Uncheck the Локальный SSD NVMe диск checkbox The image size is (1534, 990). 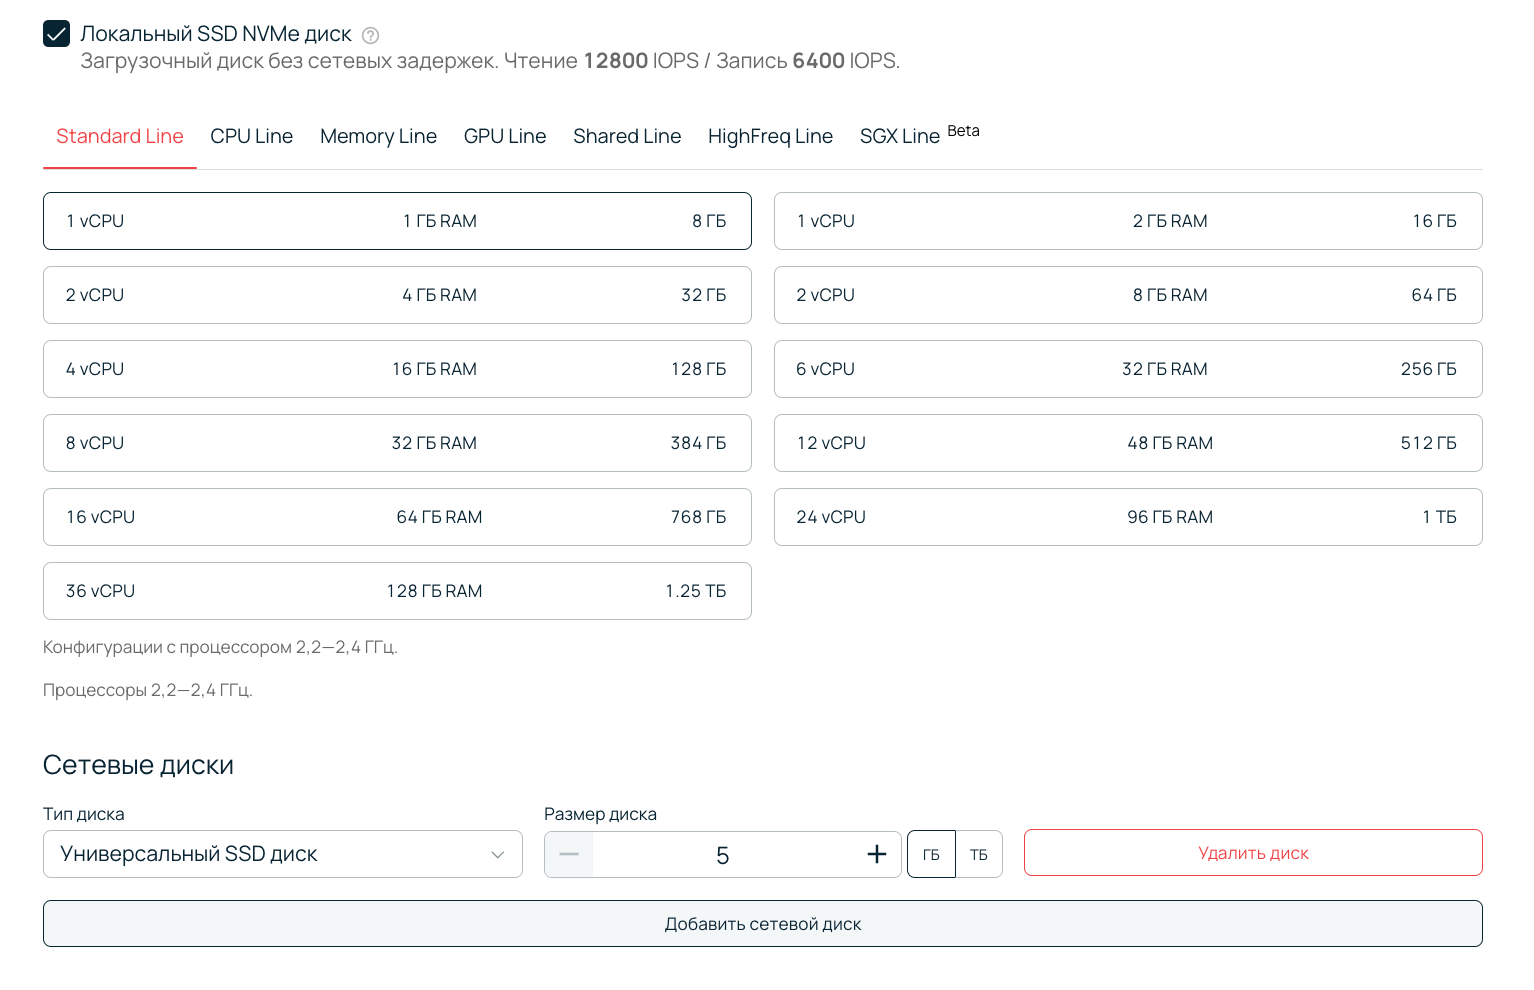[x=57, y=34]
